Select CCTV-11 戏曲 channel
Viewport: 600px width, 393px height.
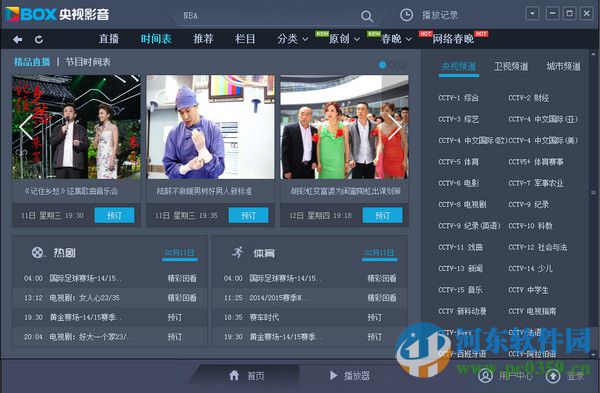tap(461, 248)
